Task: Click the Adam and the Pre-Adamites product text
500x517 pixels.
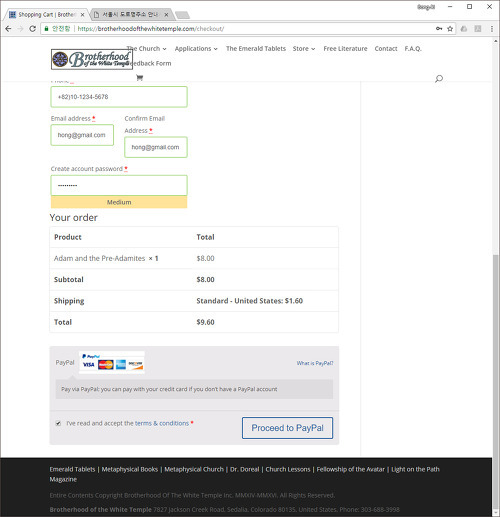Action: (x=99, y=258)
